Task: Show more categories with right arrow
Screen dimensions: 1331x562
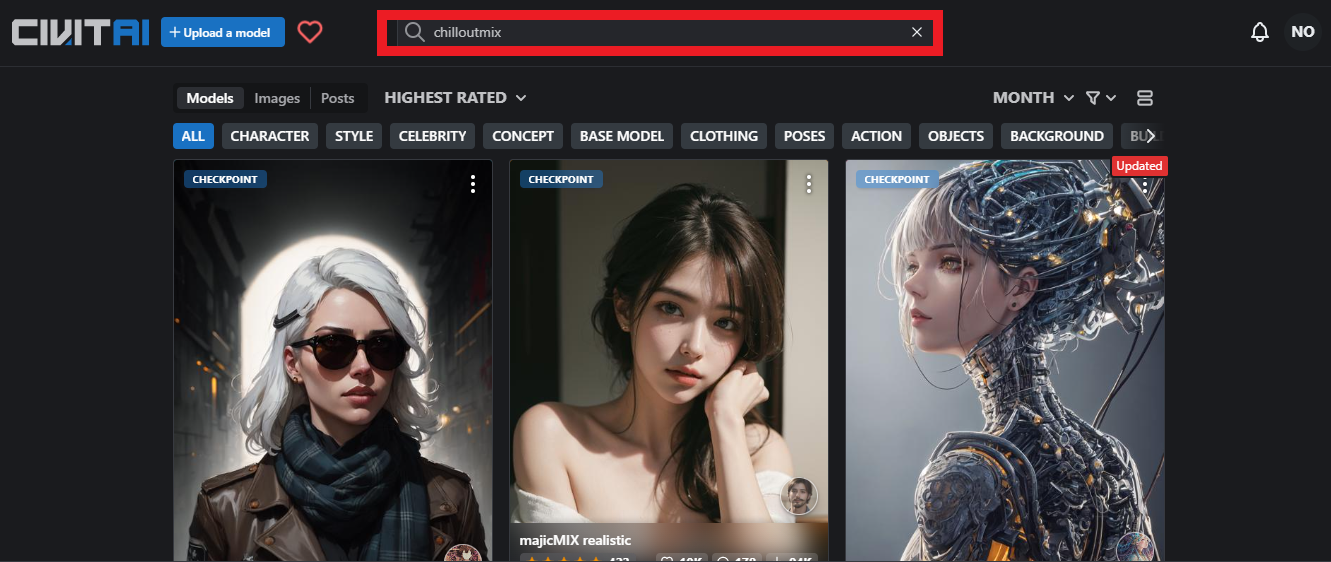Action: point(1151,136)
